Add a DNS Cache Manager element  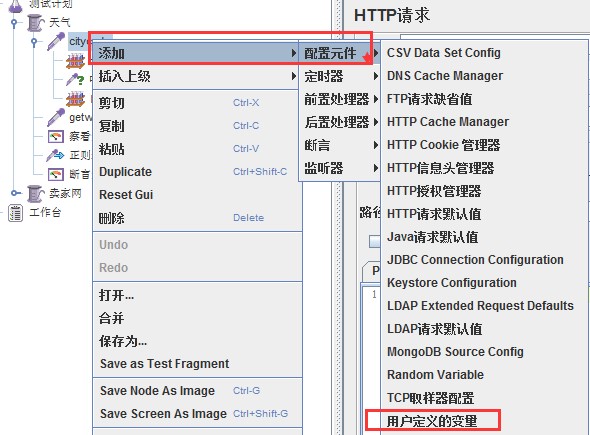pyautogui.click(x=484, y=76)
